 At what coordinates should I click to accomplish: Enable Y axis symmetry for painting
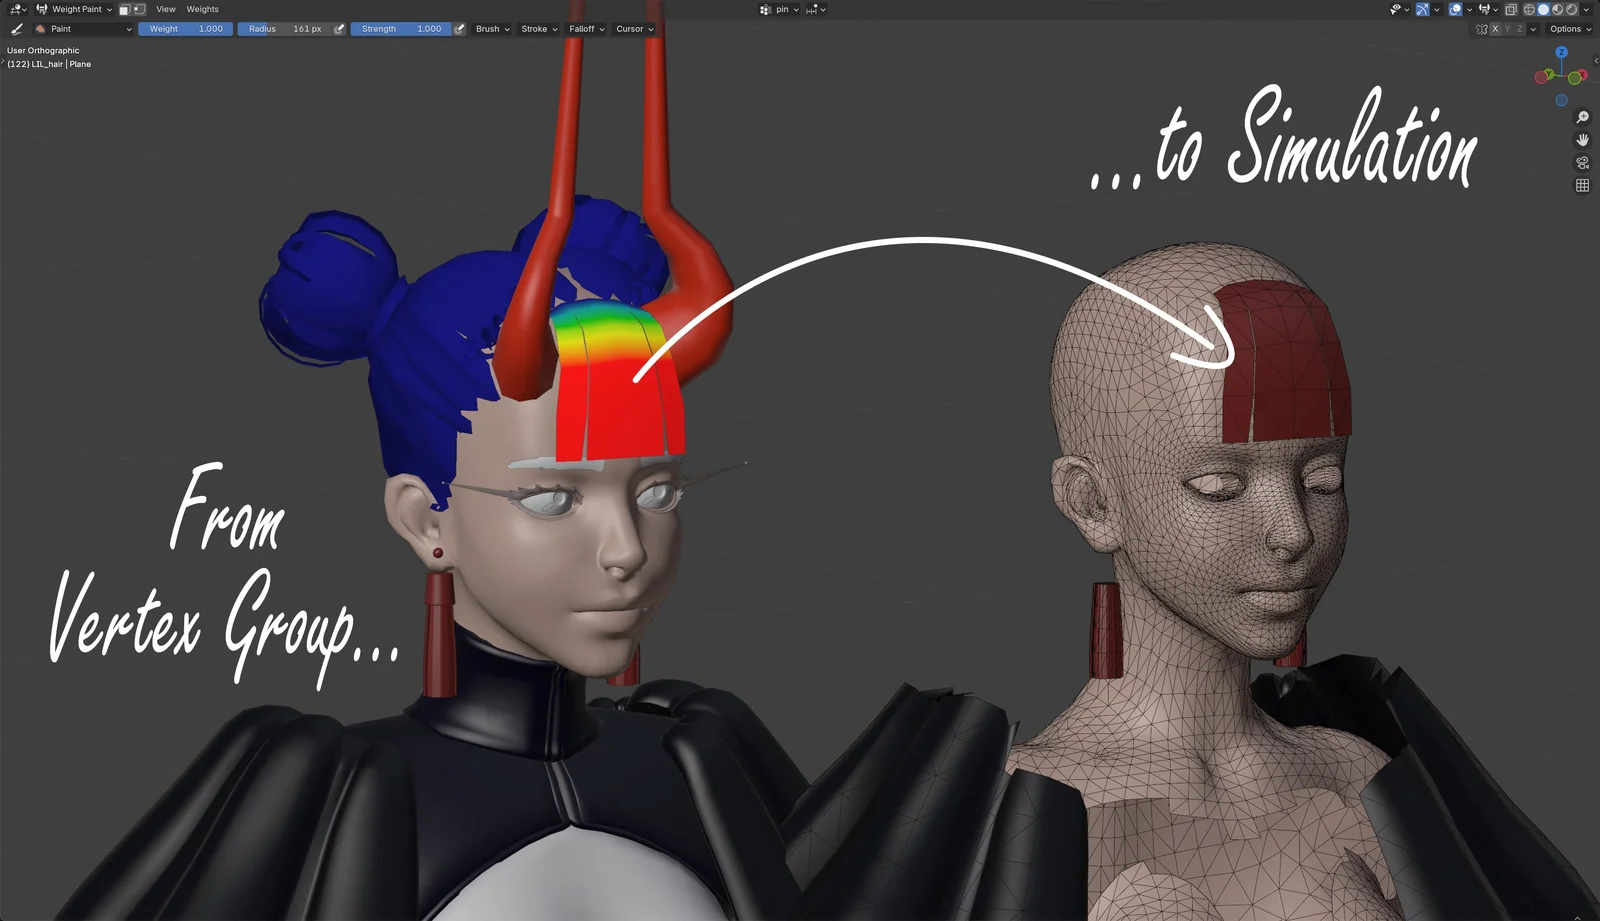(x=1507, y=29)
